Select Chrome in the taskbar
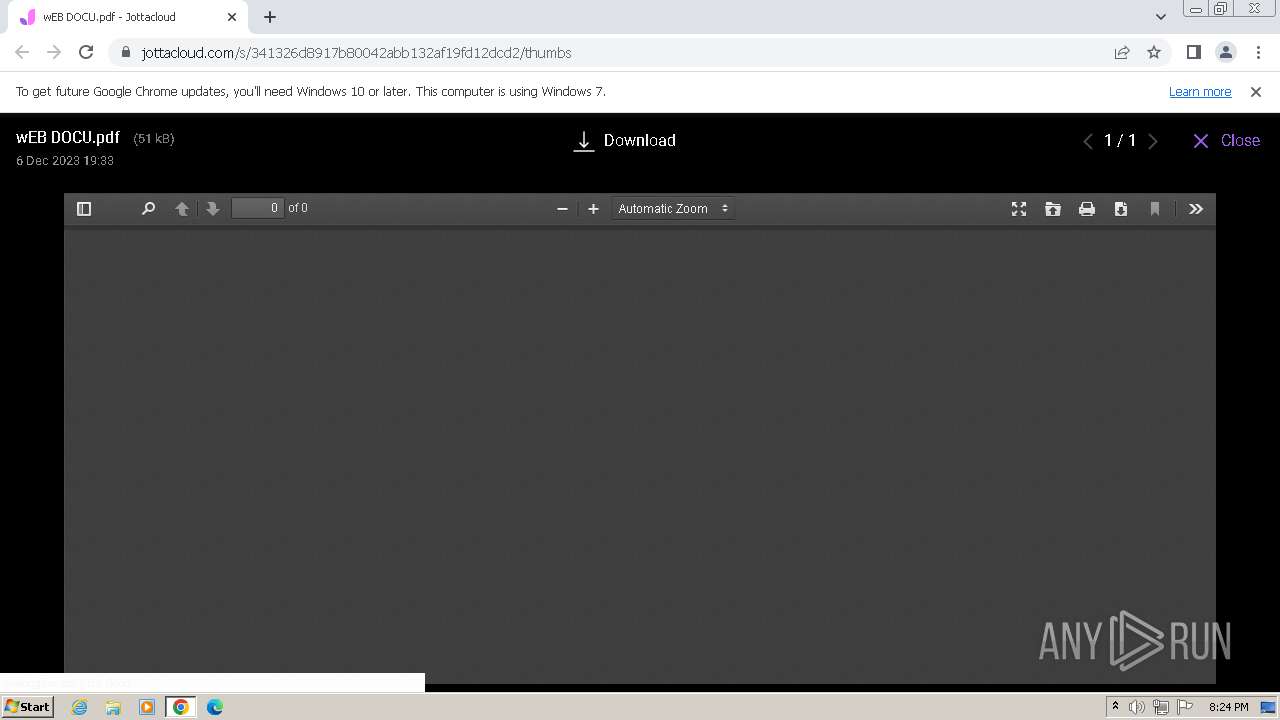 click(180, 707)
